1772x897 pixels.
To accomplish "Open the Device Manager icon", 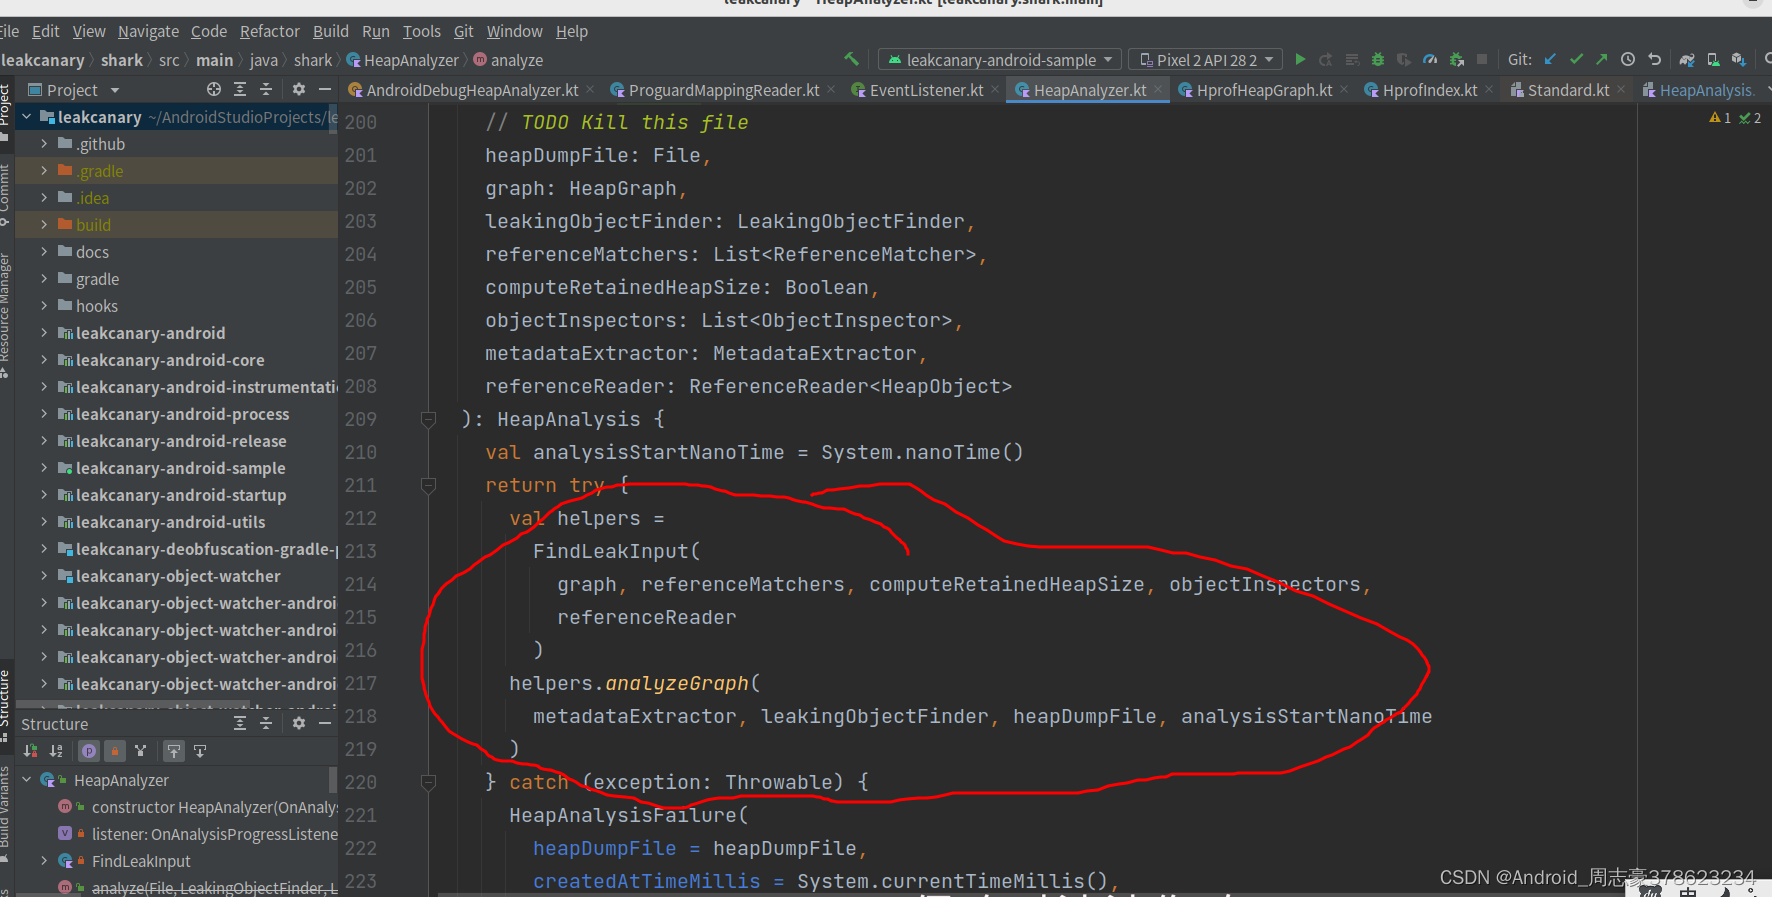I will tap(1713, 60).
